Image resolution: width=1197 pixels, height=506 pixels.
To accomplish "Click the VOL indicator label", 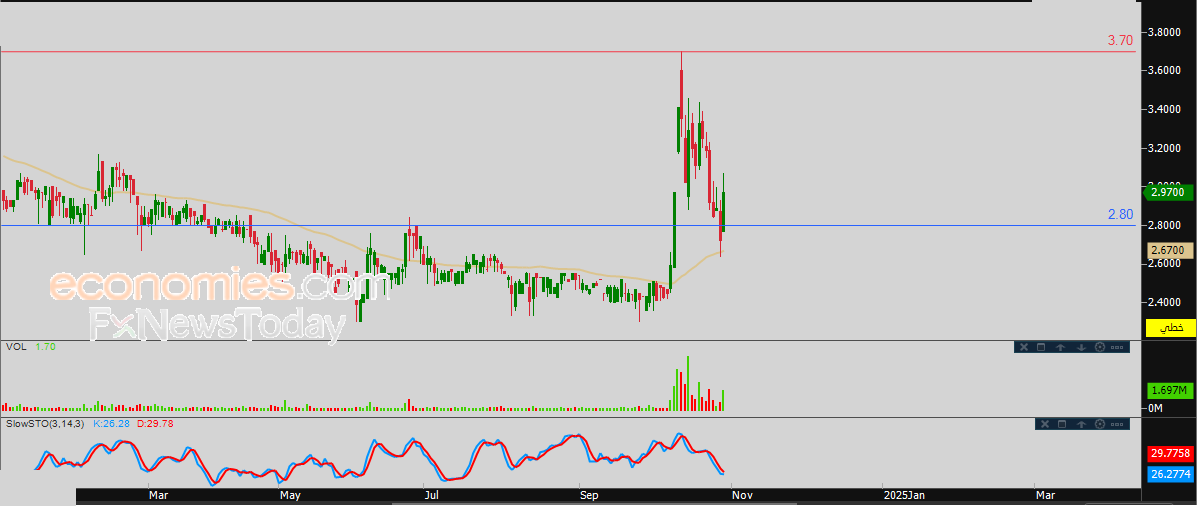I will tap(16, 346).
